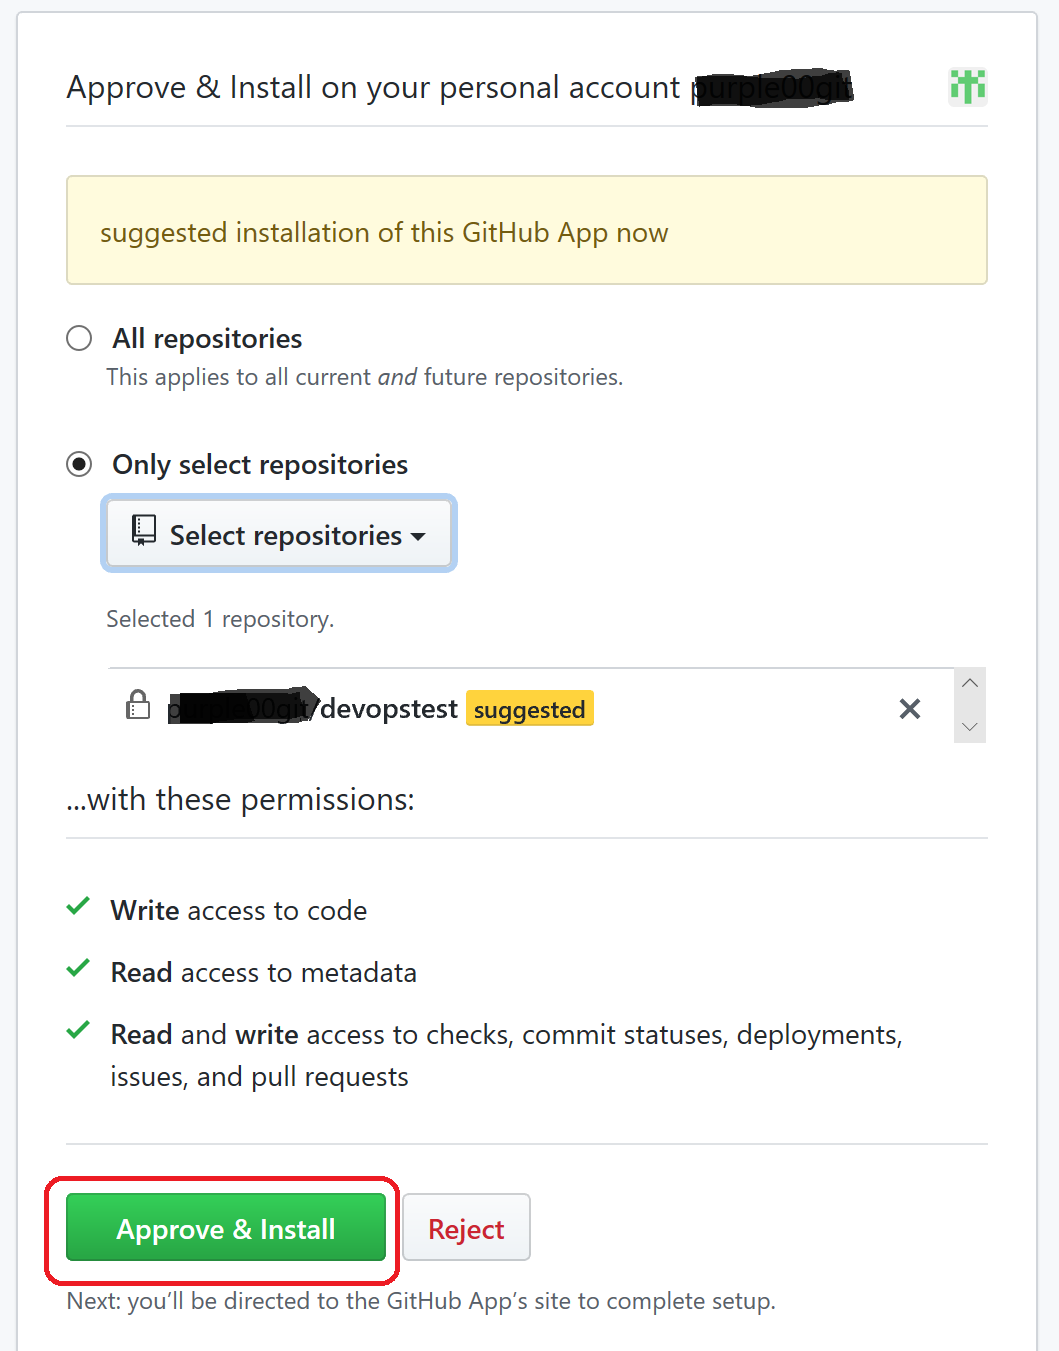The image size is (1059, 1351).
Task: Click the Approve & Install heading
Action: tap(375, 87)
